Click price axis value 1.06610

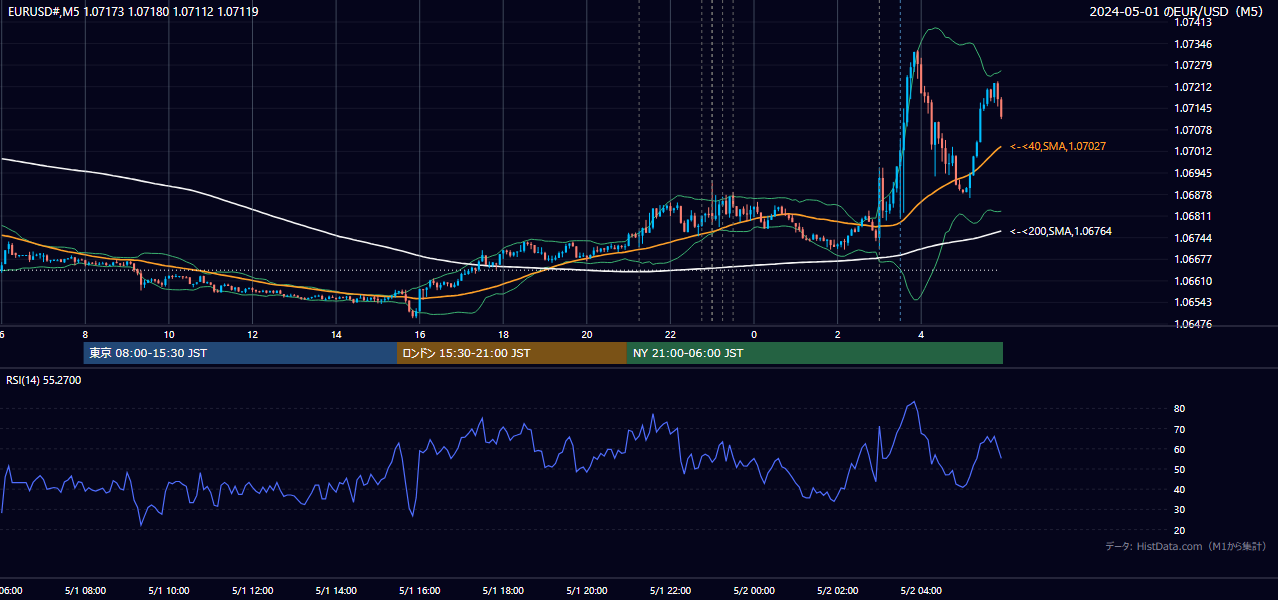pos(1193,281)
